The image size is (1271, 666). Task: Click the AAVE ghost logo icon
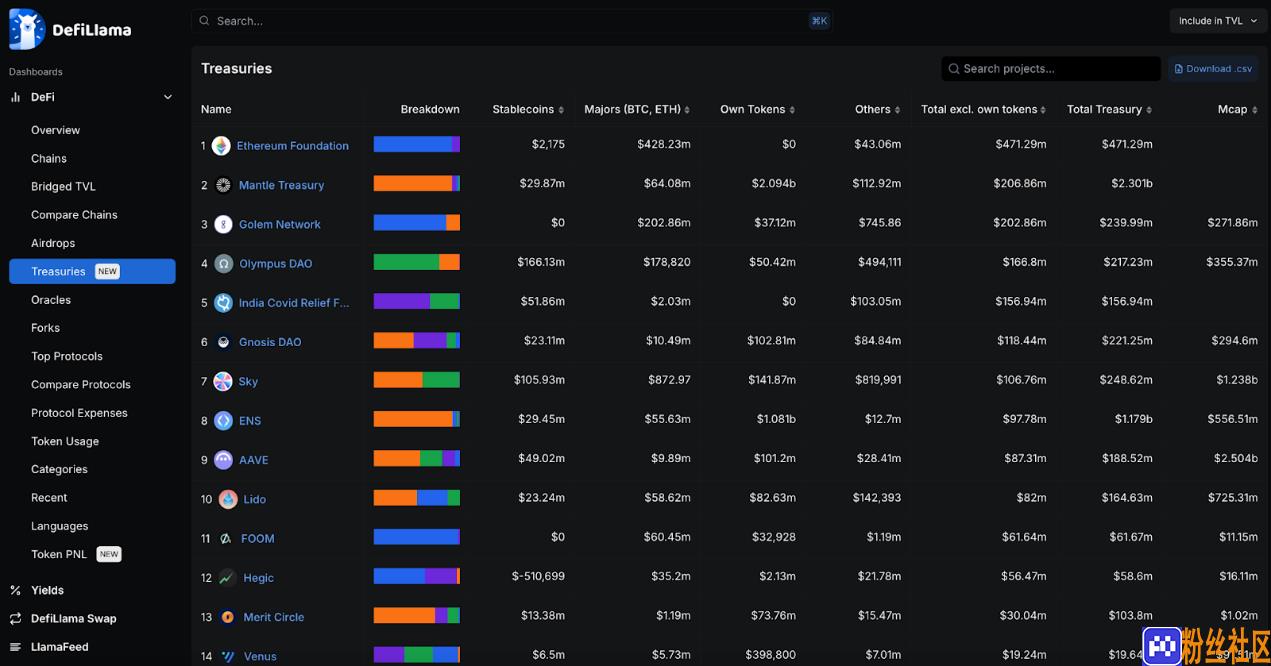point(223,460)
